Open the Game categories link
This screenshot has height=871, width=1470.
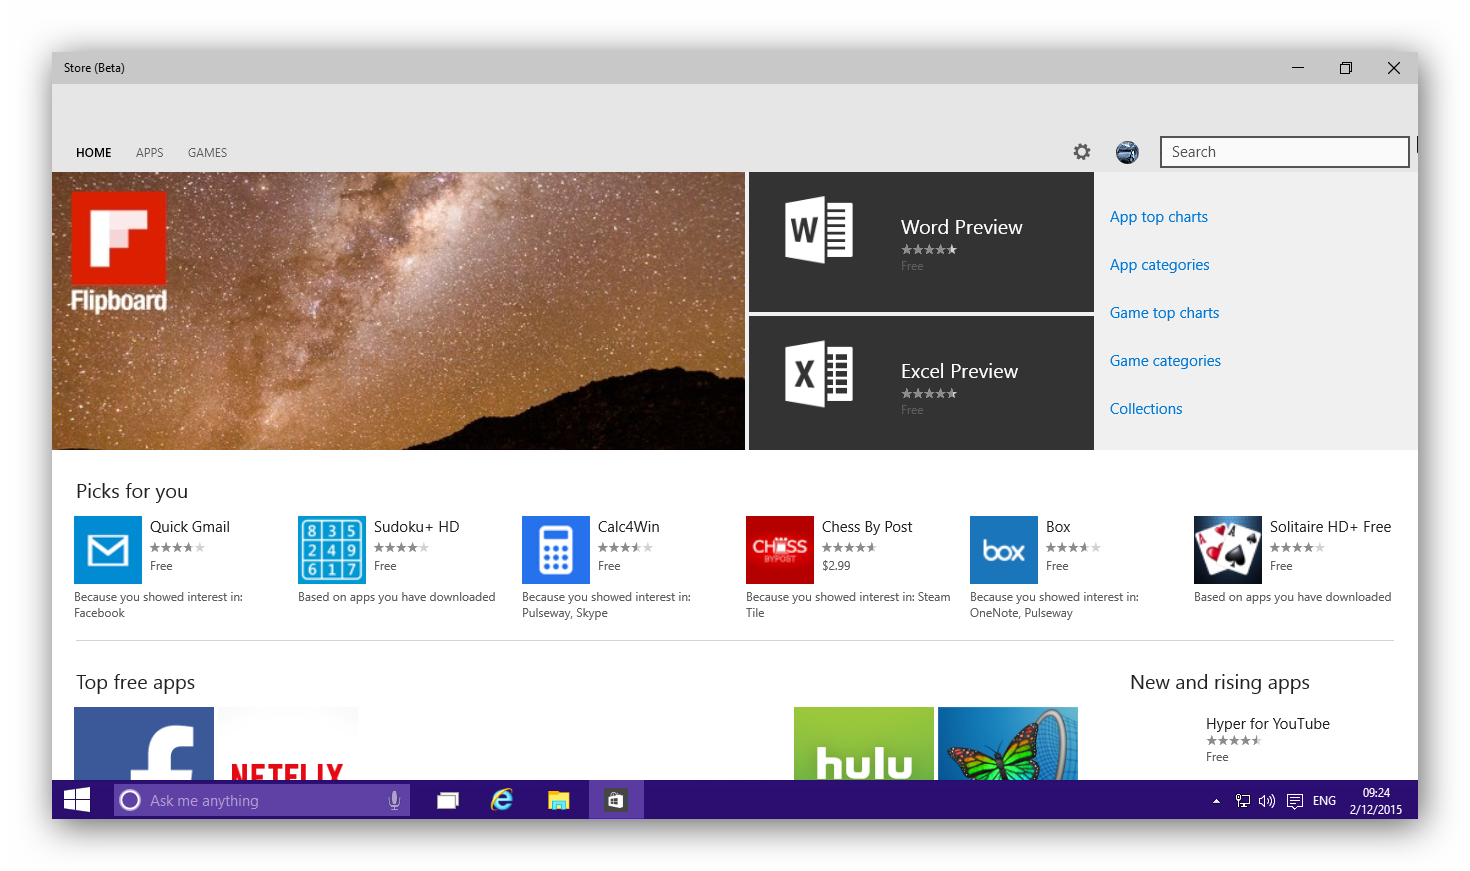coord(1166,361)
